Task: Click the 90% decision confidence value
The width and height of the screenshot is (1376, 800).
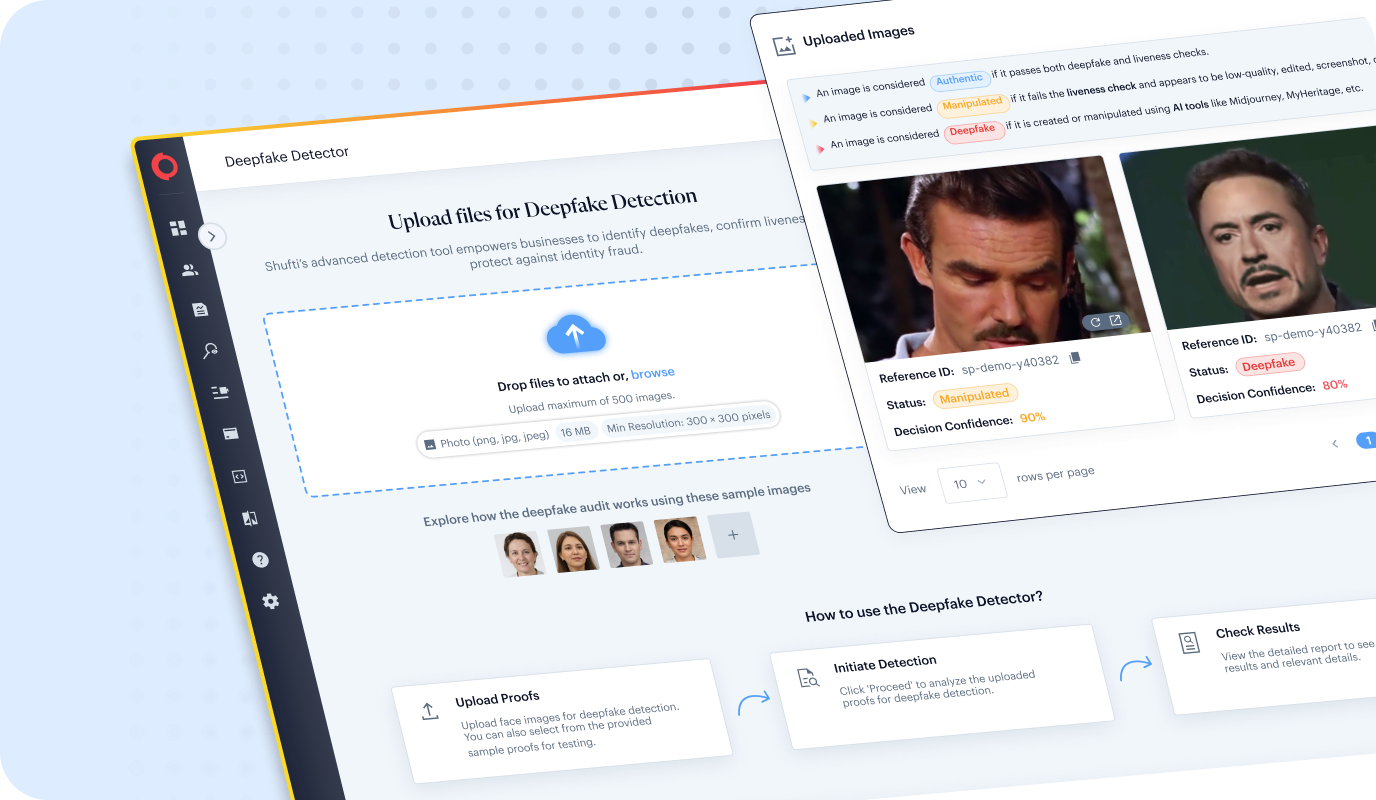Action: (x=1032, y=417)
